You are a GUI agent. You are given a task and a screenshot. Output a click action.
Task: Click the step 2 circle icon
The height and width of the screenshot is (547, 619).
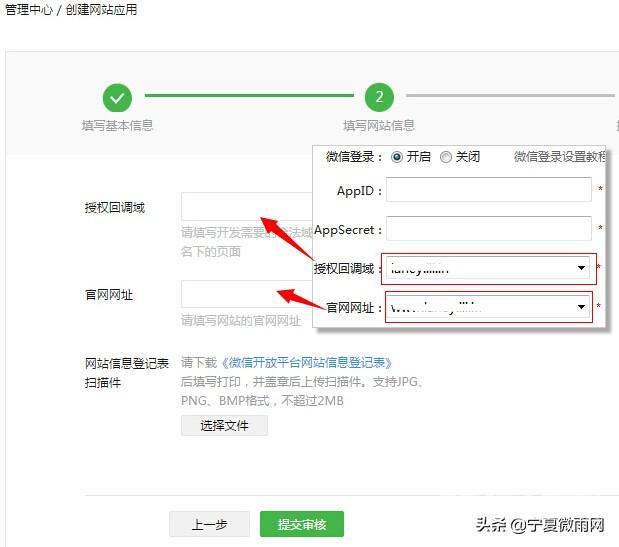coord(378,97)
